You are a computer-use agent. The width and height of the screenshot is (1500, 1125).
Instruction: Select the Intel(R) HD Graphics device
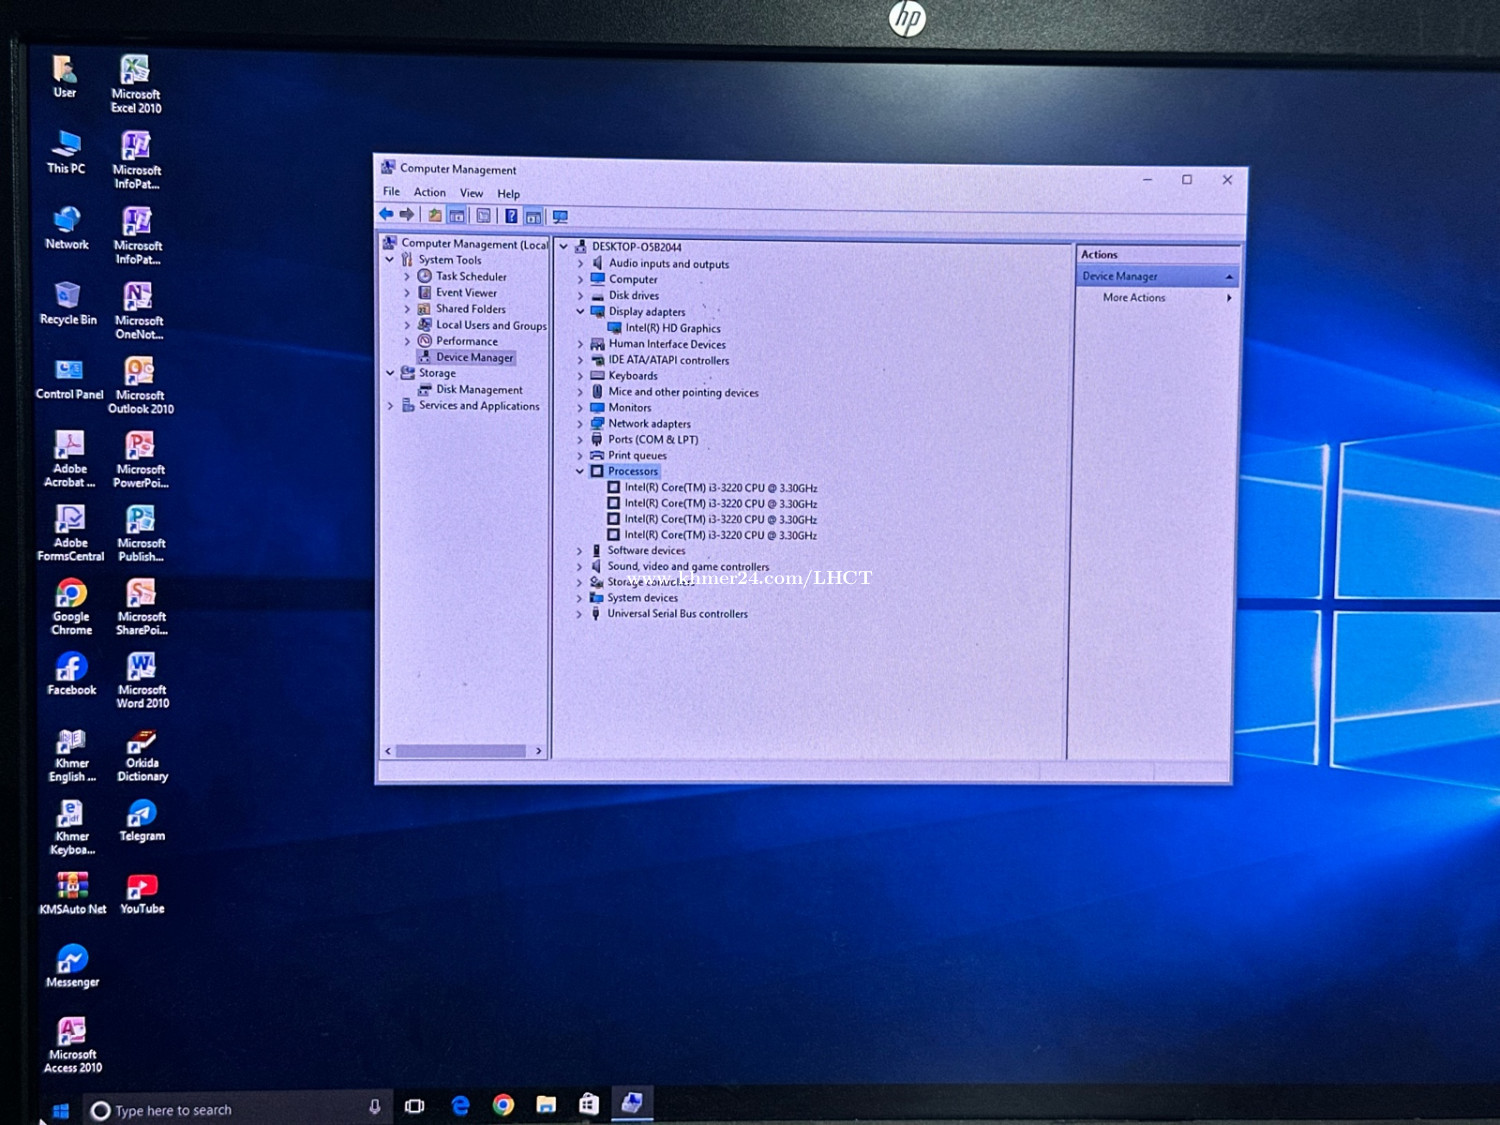(x=672, y=328)
